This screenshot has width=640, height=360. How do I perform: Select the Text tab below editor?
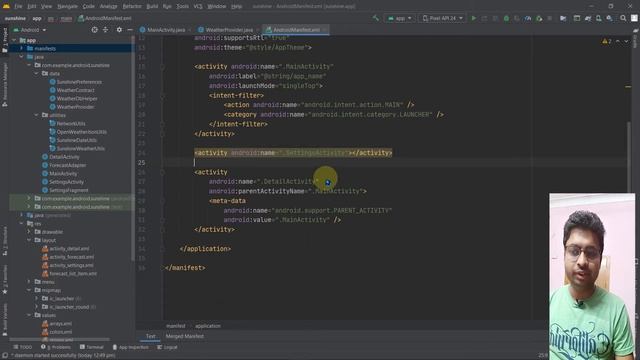click(151, 336)
